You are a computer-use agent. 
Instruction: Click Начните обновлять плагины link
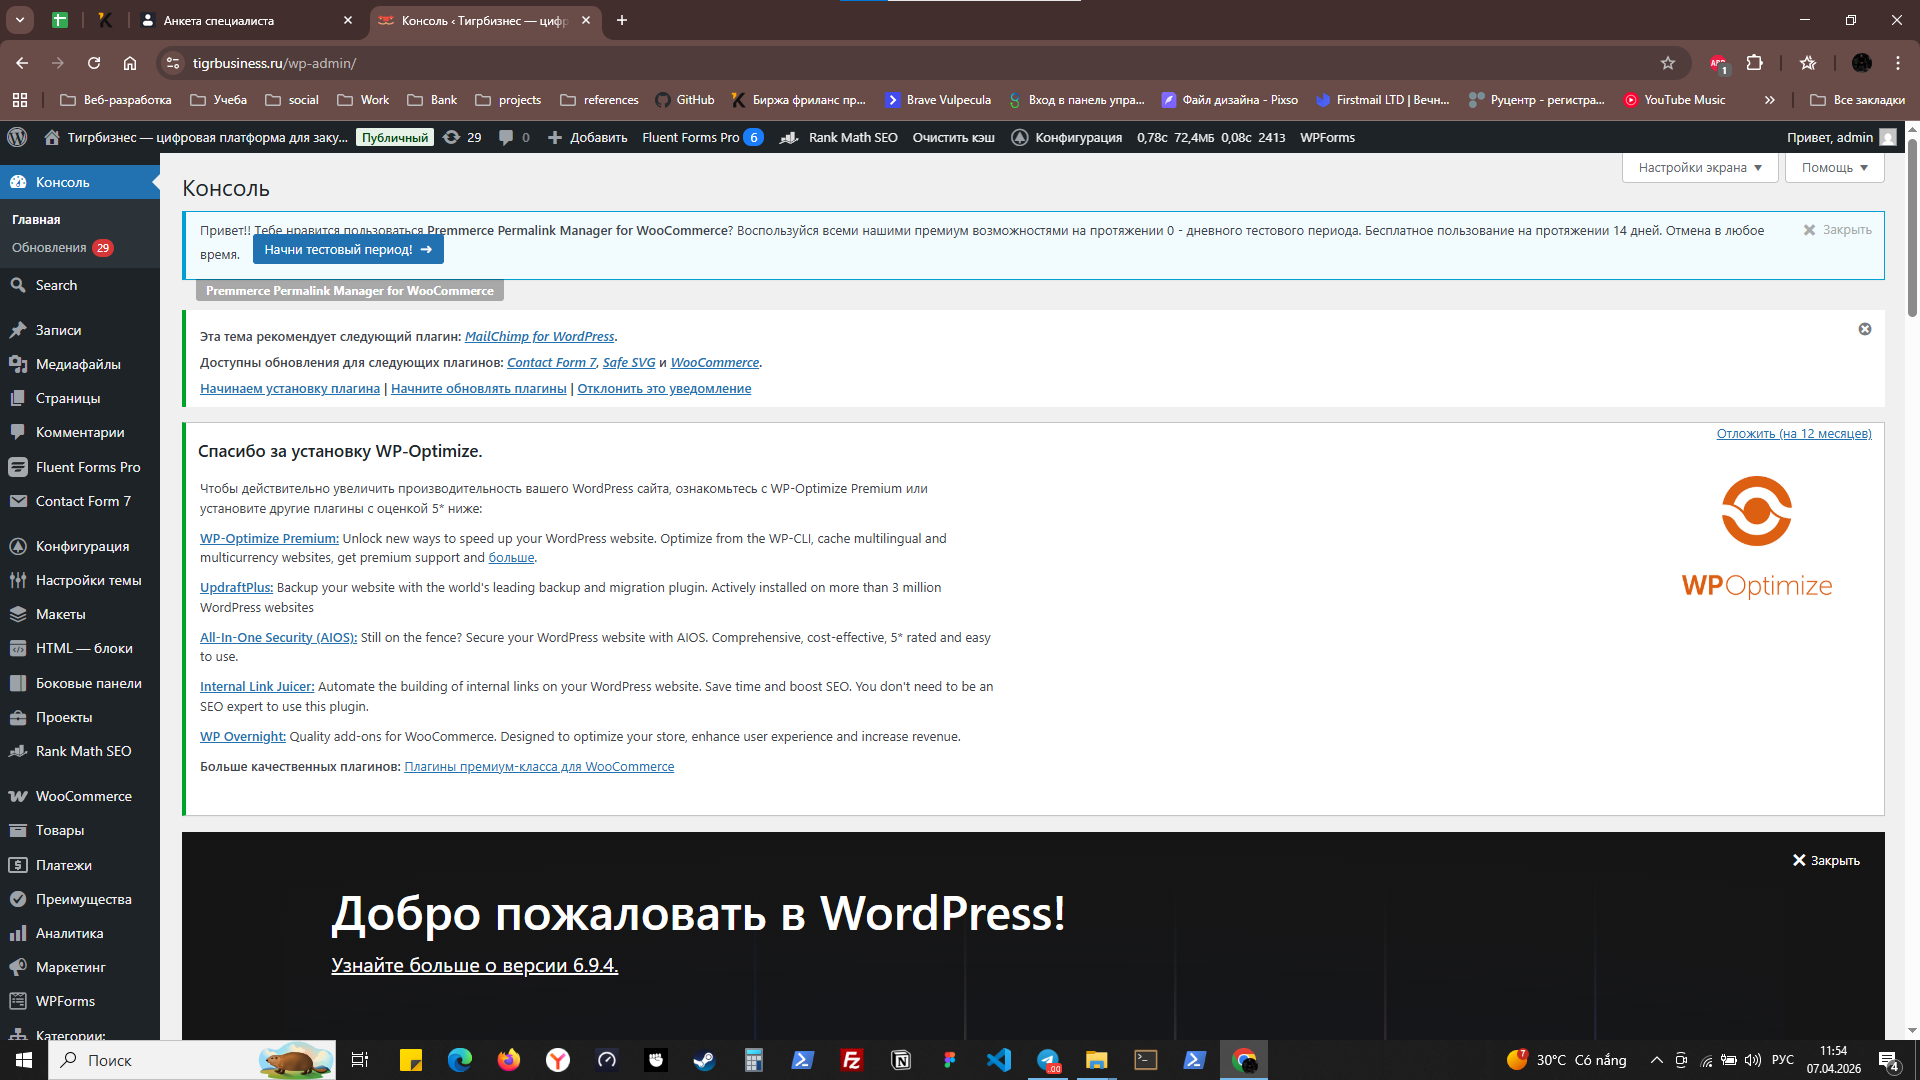pos(478,389)
